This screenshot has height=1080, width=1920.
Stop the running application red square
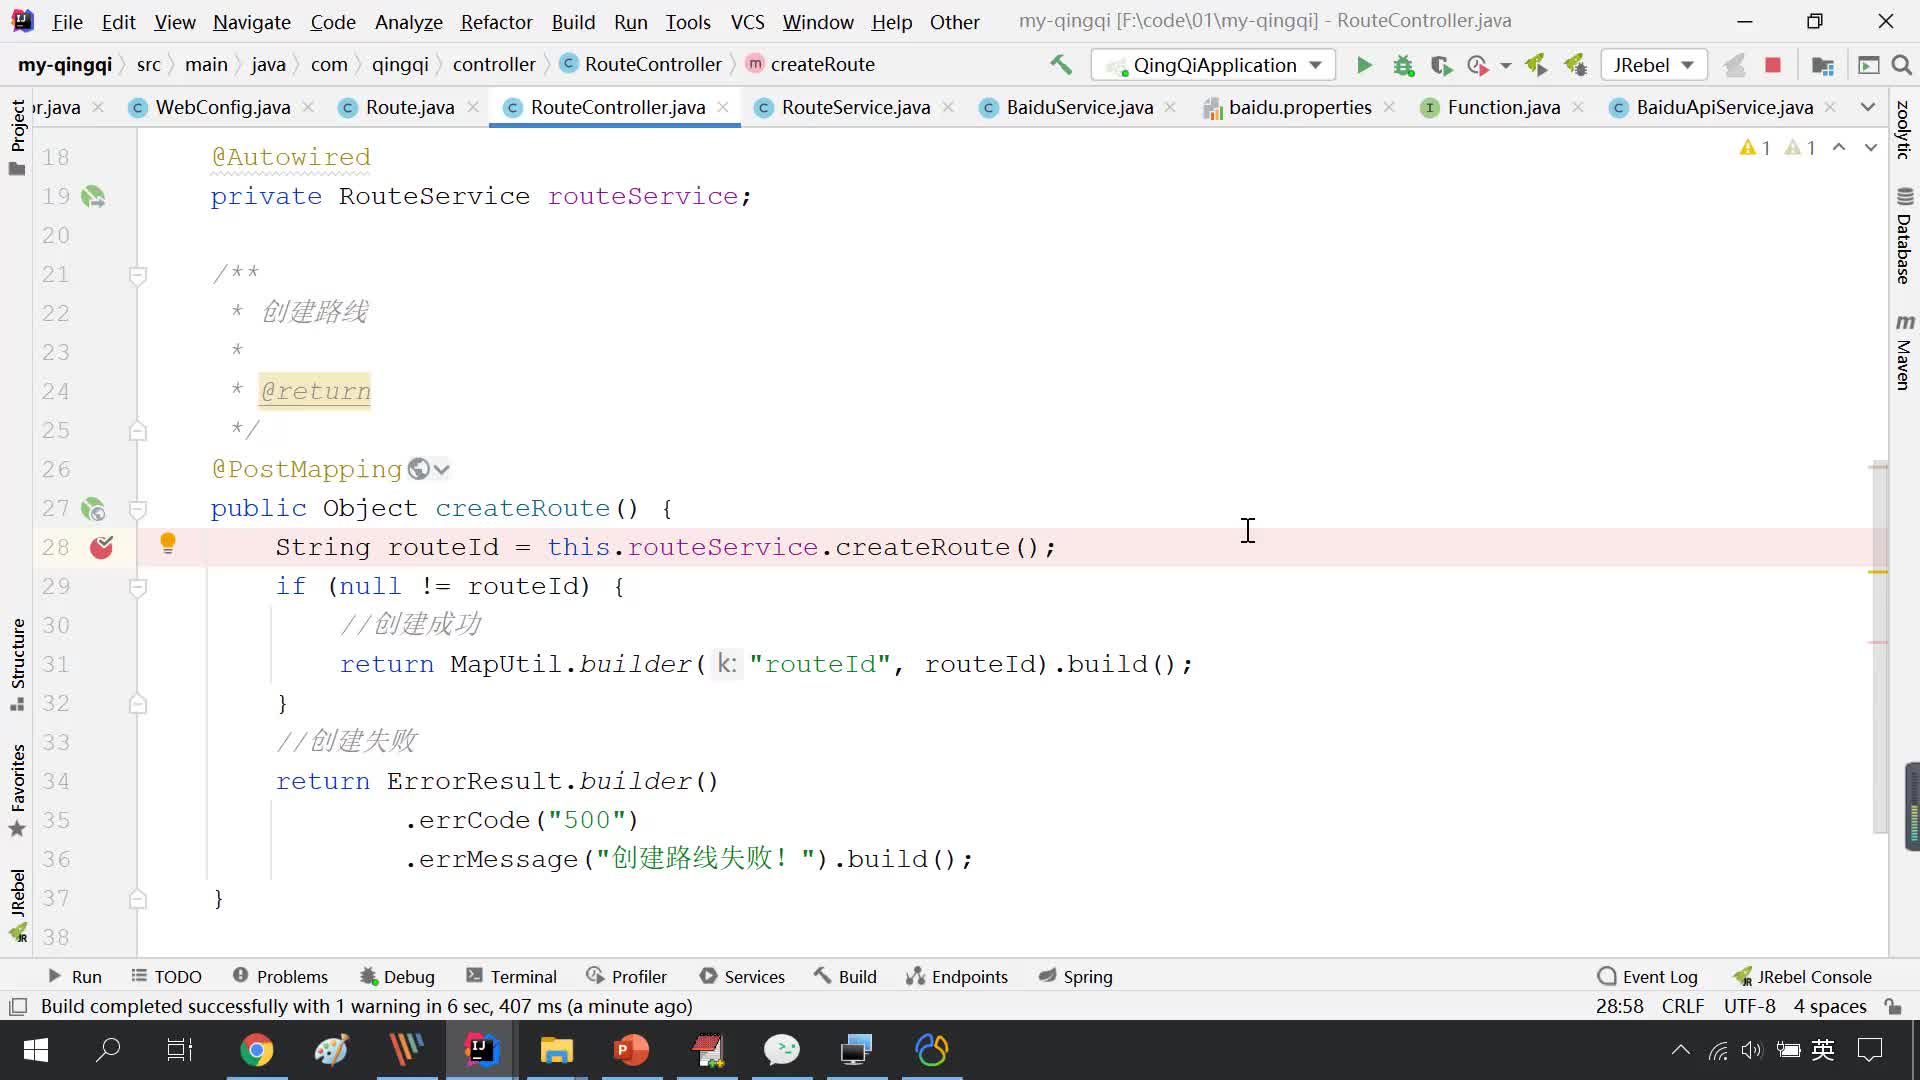pos(1773,65)
